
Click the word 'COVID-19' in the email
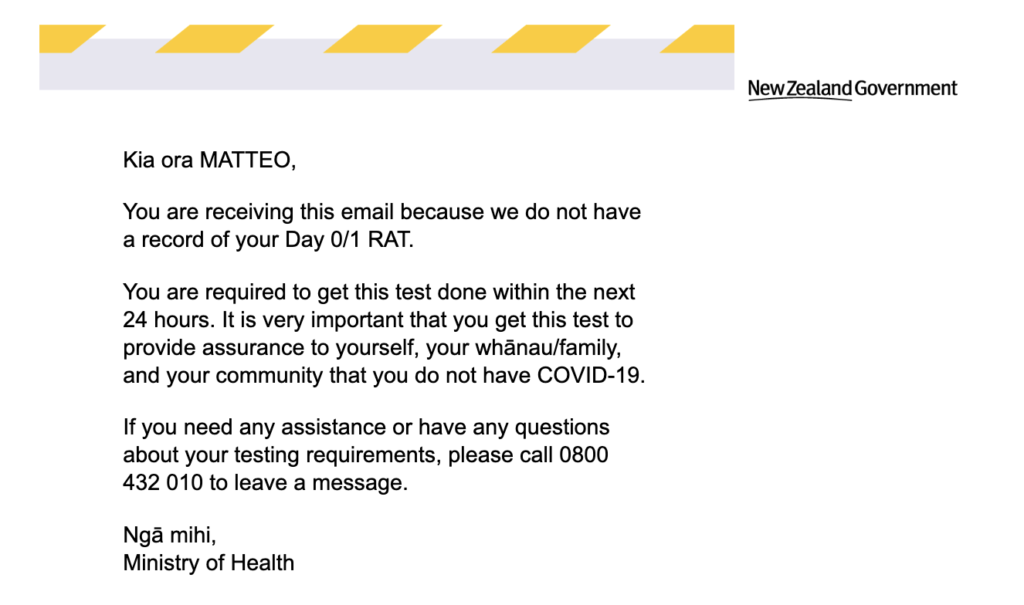pos(589,376)
